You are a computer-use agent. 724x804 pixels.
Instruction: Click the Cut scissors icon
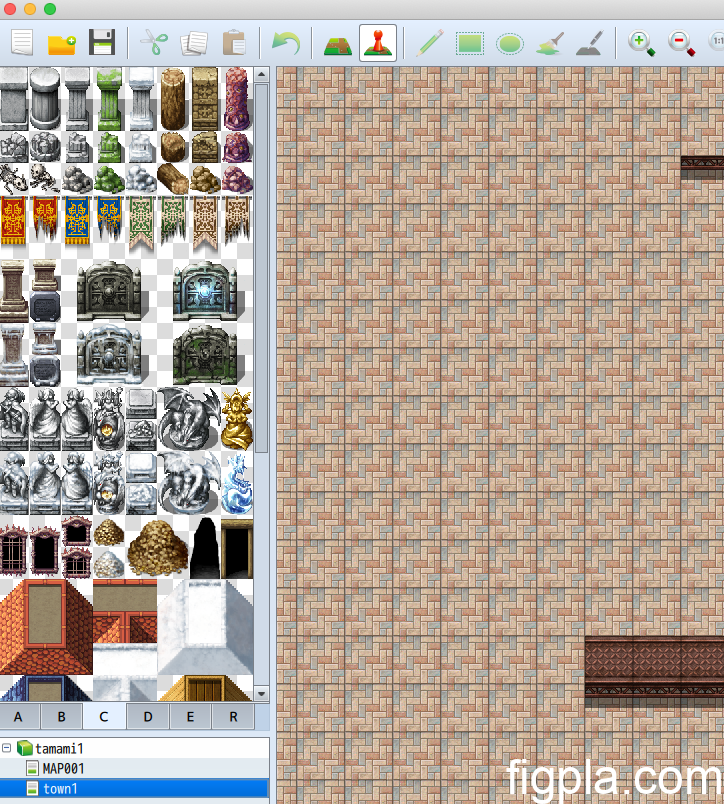click(154, 43)
